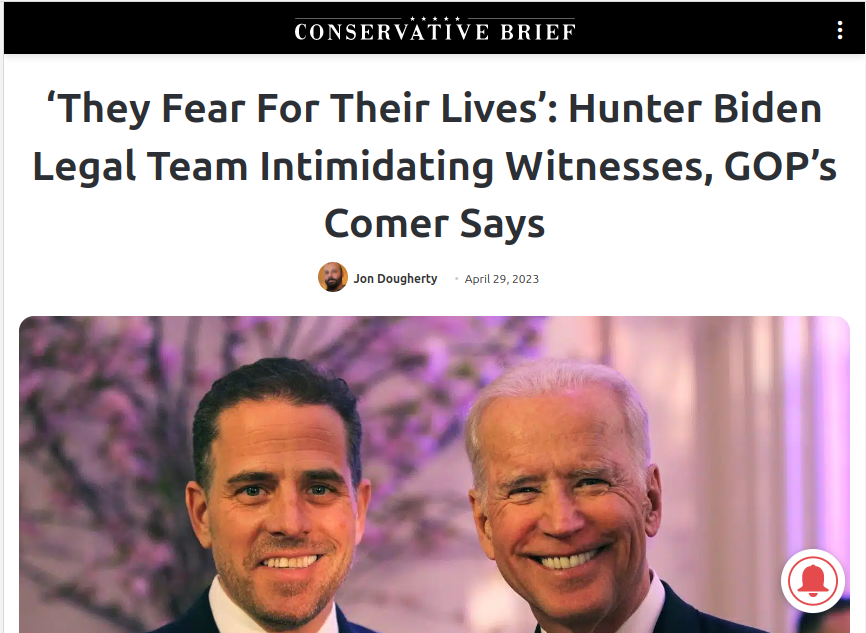This screenshot has width=866, height=633.
Task: Click the 'They Fear For Their Lives' headline line
Action: pyautogui.click(x=435, y=108)
